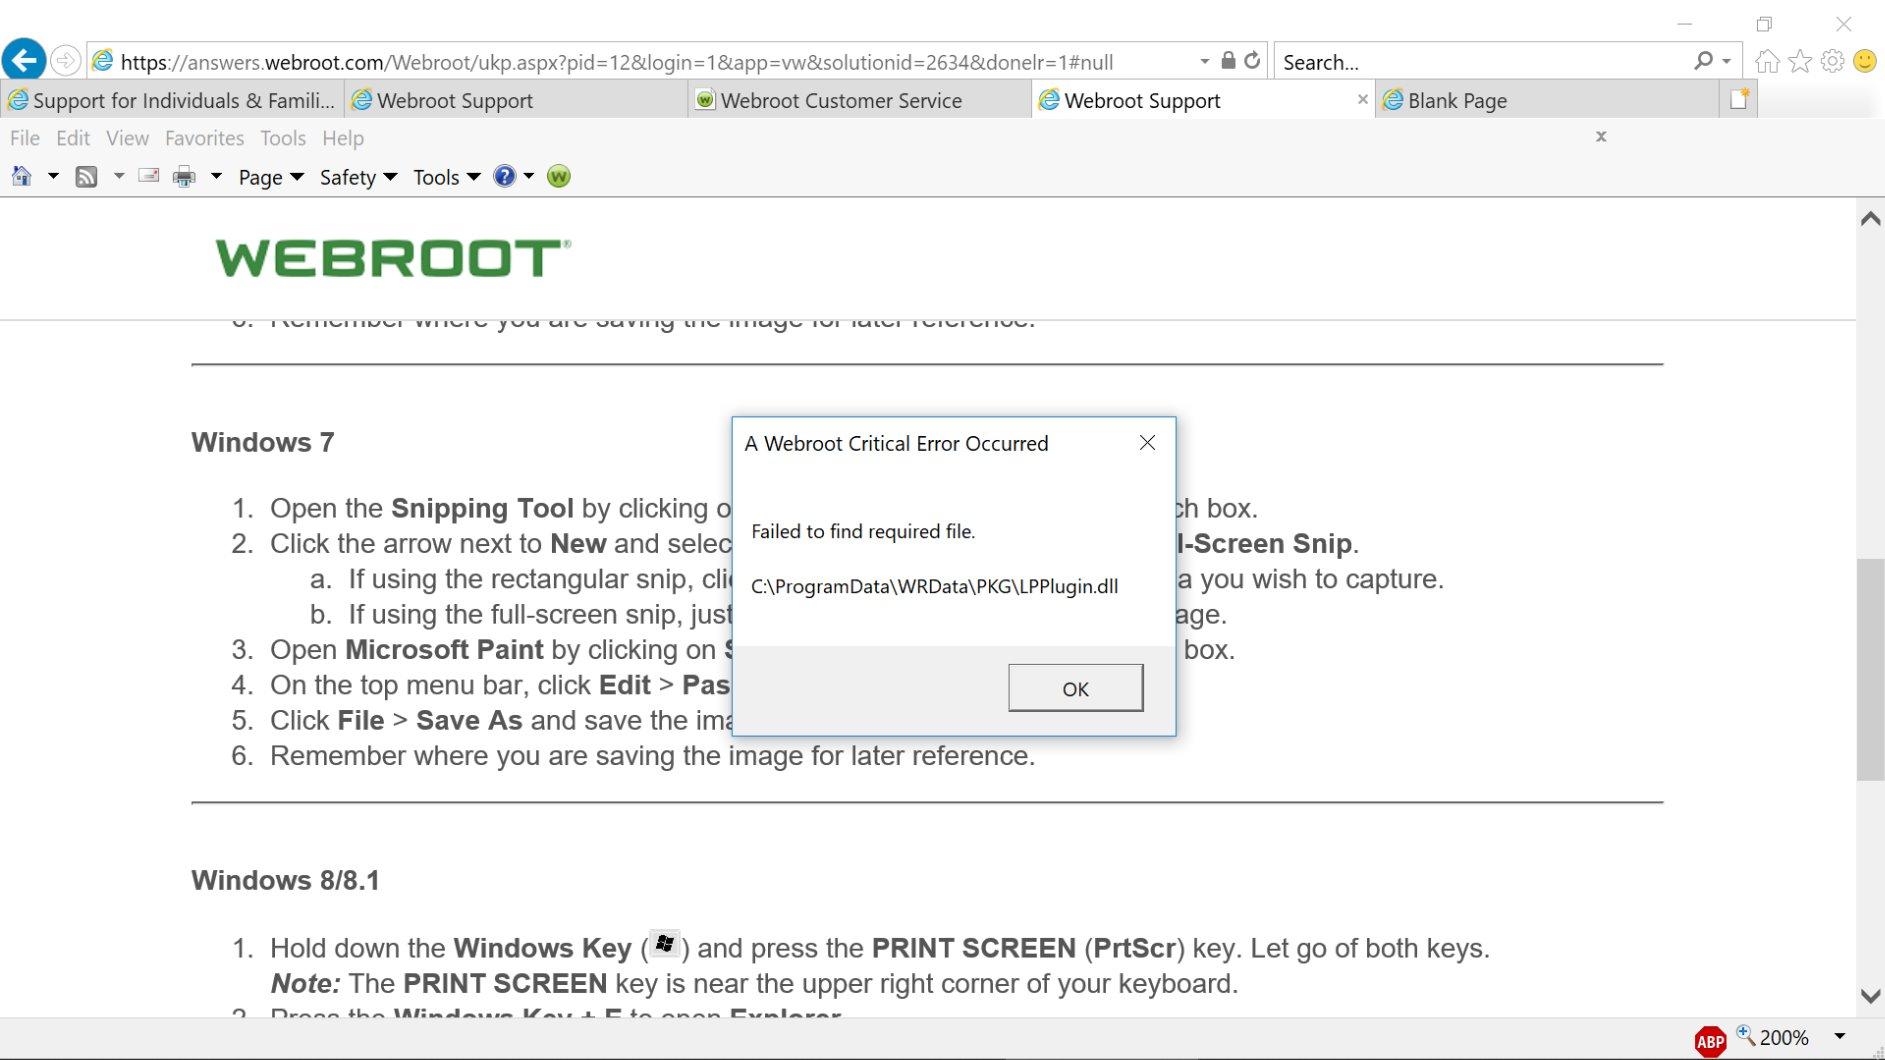Screen dimensions: 1885x1060
Task: Switch to the first Webroot Support tab
Action: click(x=516, y=100)
